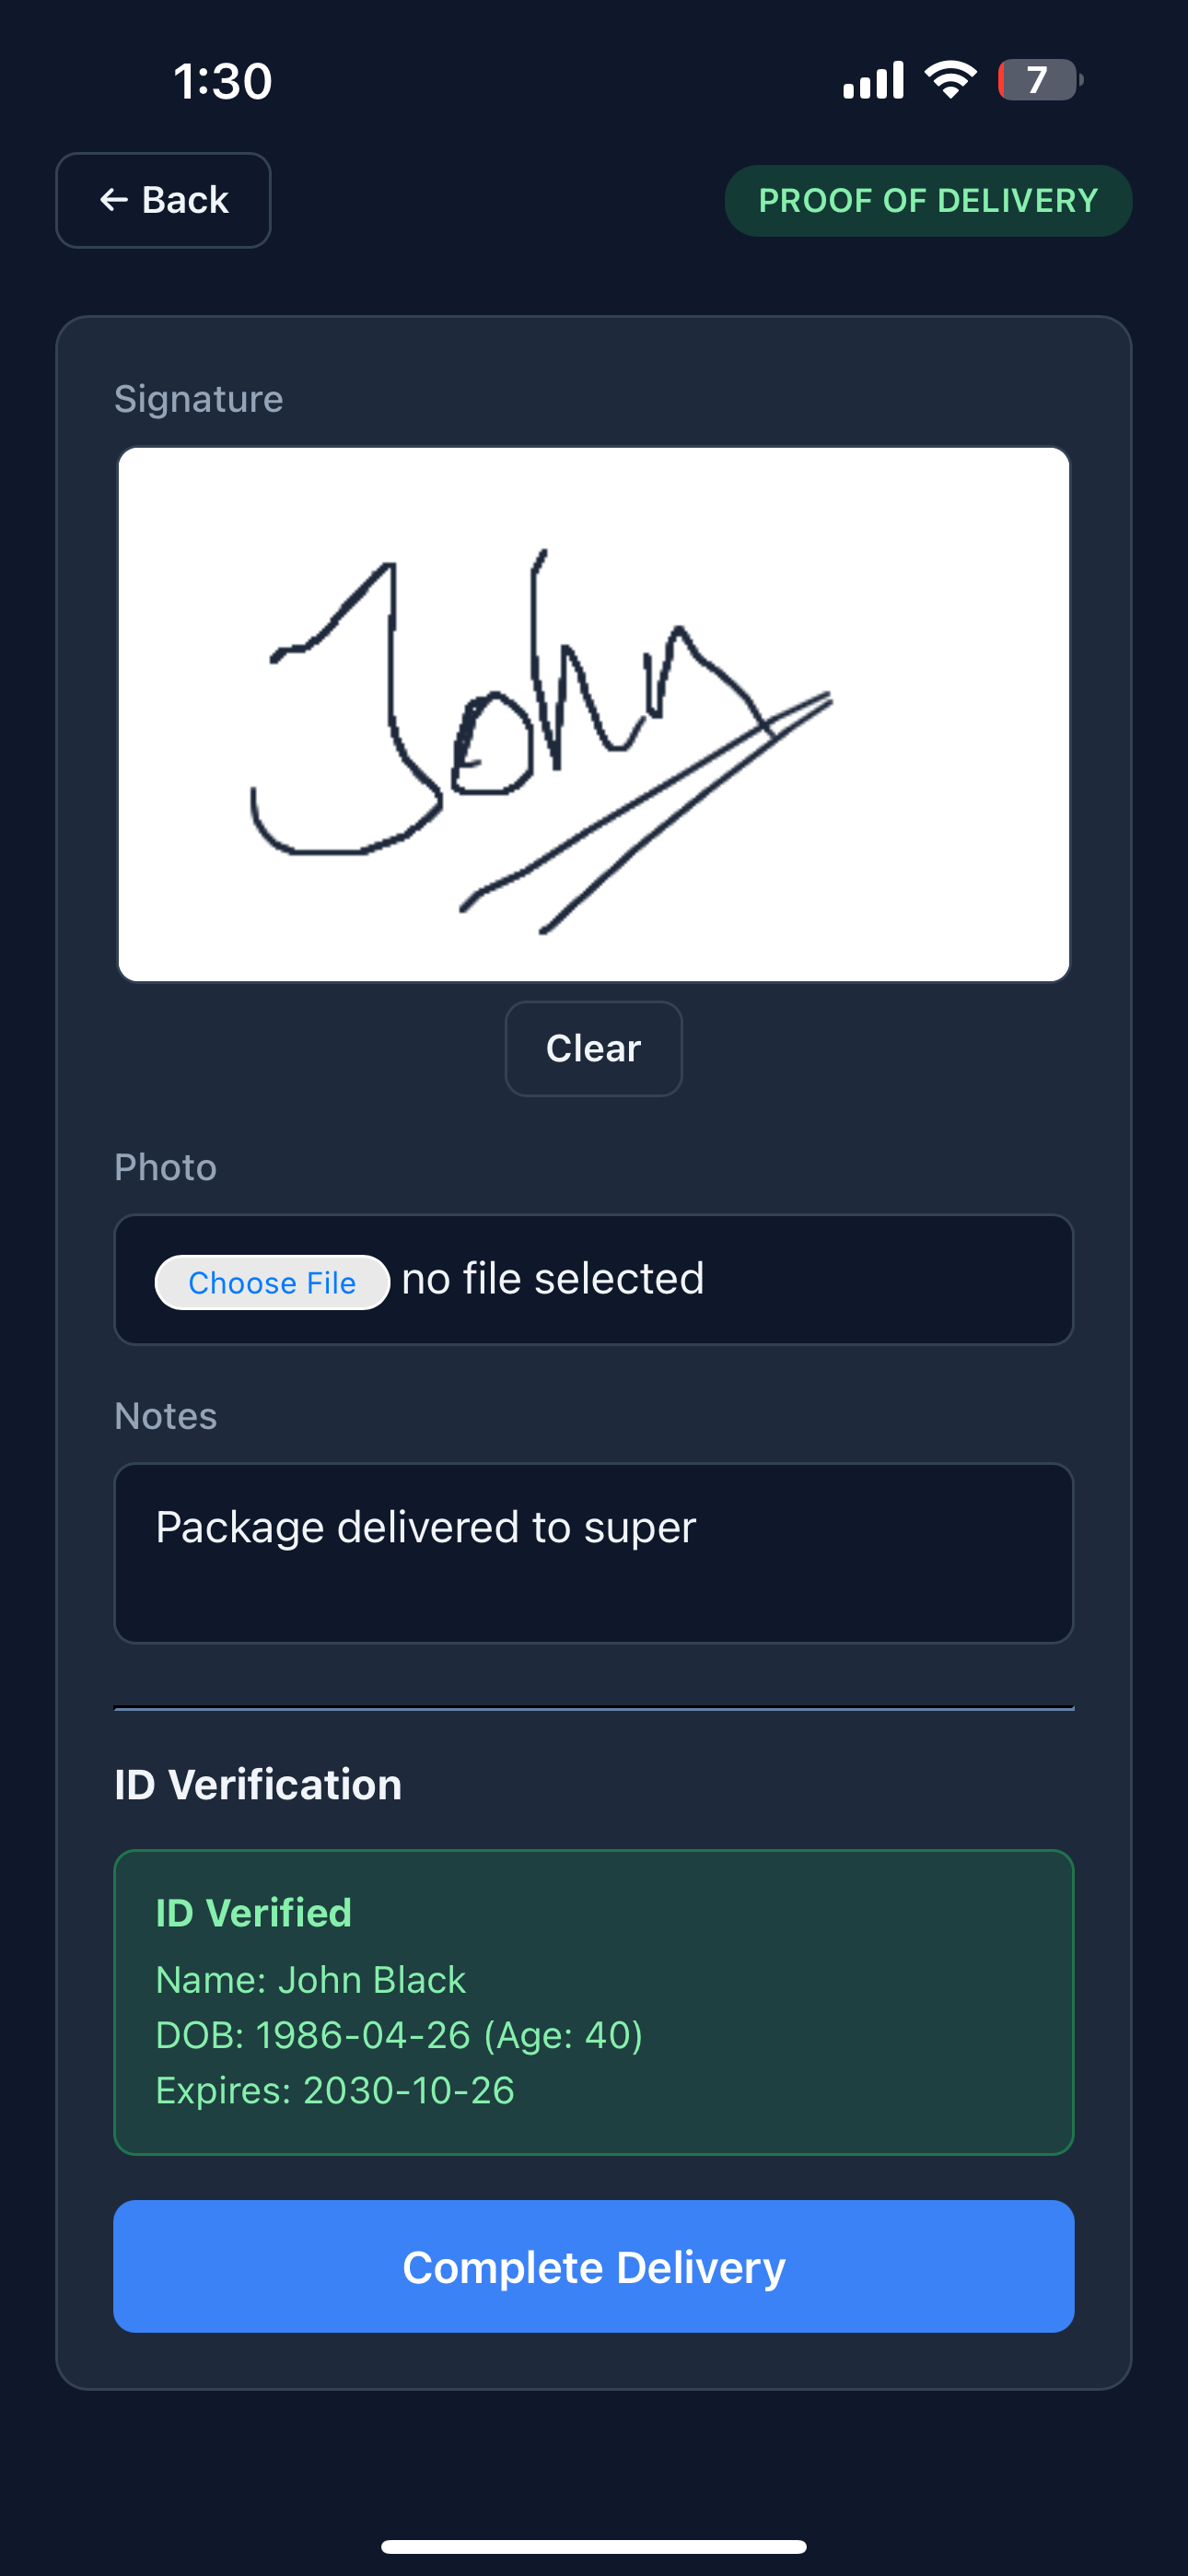Viewport: 1188px width, 2576px height.
Task: Clear the drawn signature
Action: pyautogui.click(x=594, y=1049)
